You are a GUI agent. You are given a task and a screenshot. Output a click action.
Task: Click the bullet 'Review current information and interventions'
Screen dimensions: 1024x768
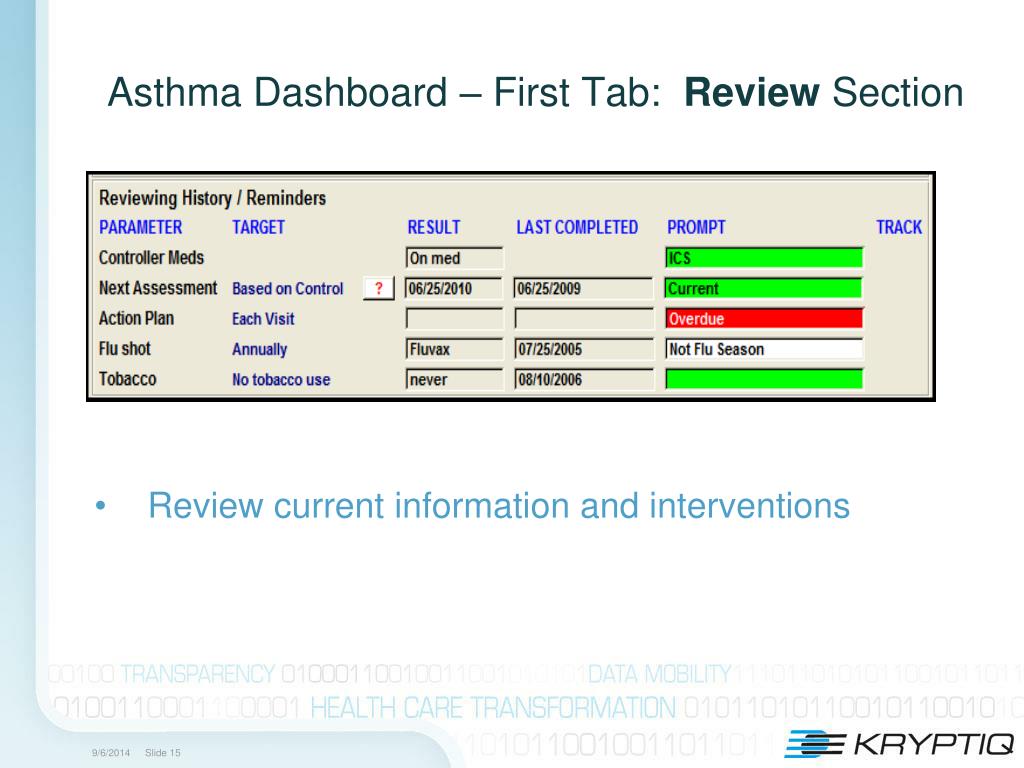[499, 505]
